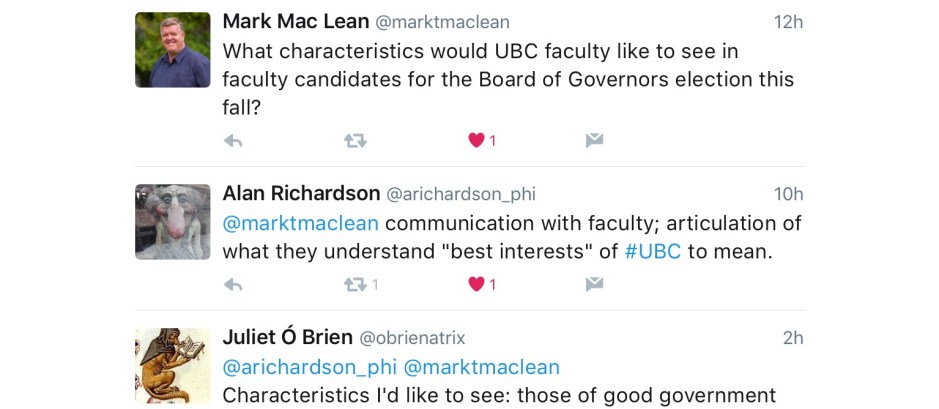Screen dimensions: 939x409
Task: Visit Alan Richardson's profile name
Action: [301, 193]
